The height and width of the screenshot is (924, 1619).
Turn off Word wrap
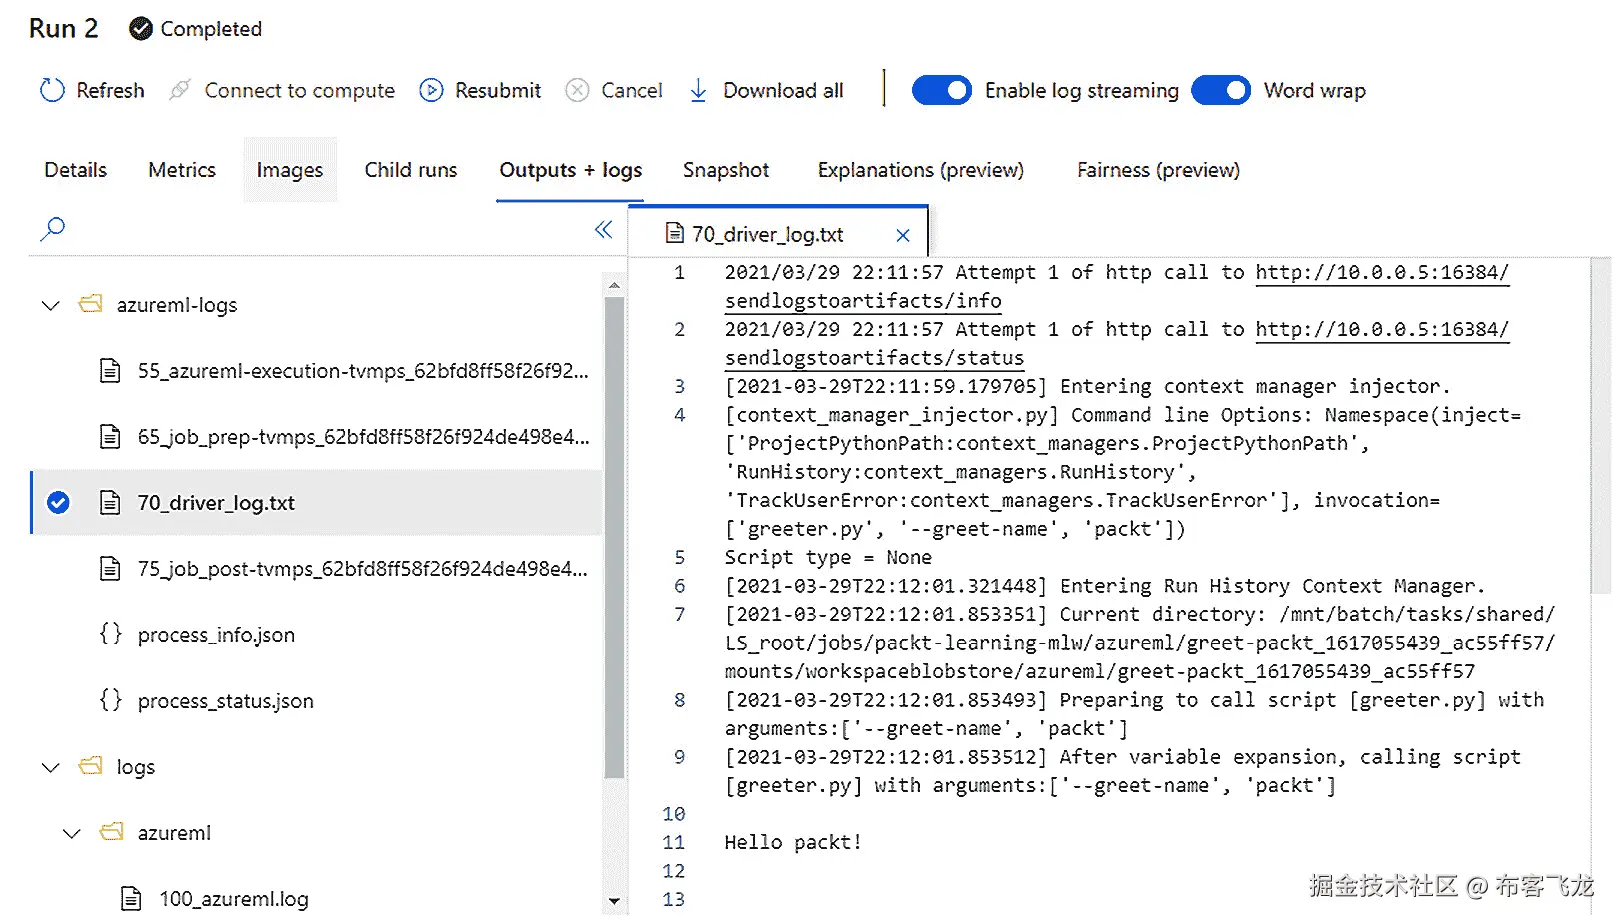pyautogui.click(x=1221, y=90)
